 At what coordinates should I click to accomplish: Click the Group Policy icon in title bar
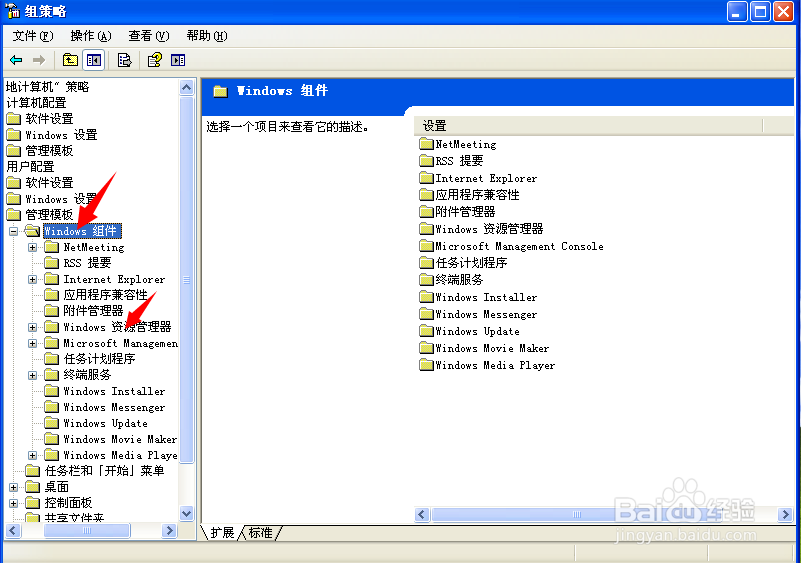point(12,10)
